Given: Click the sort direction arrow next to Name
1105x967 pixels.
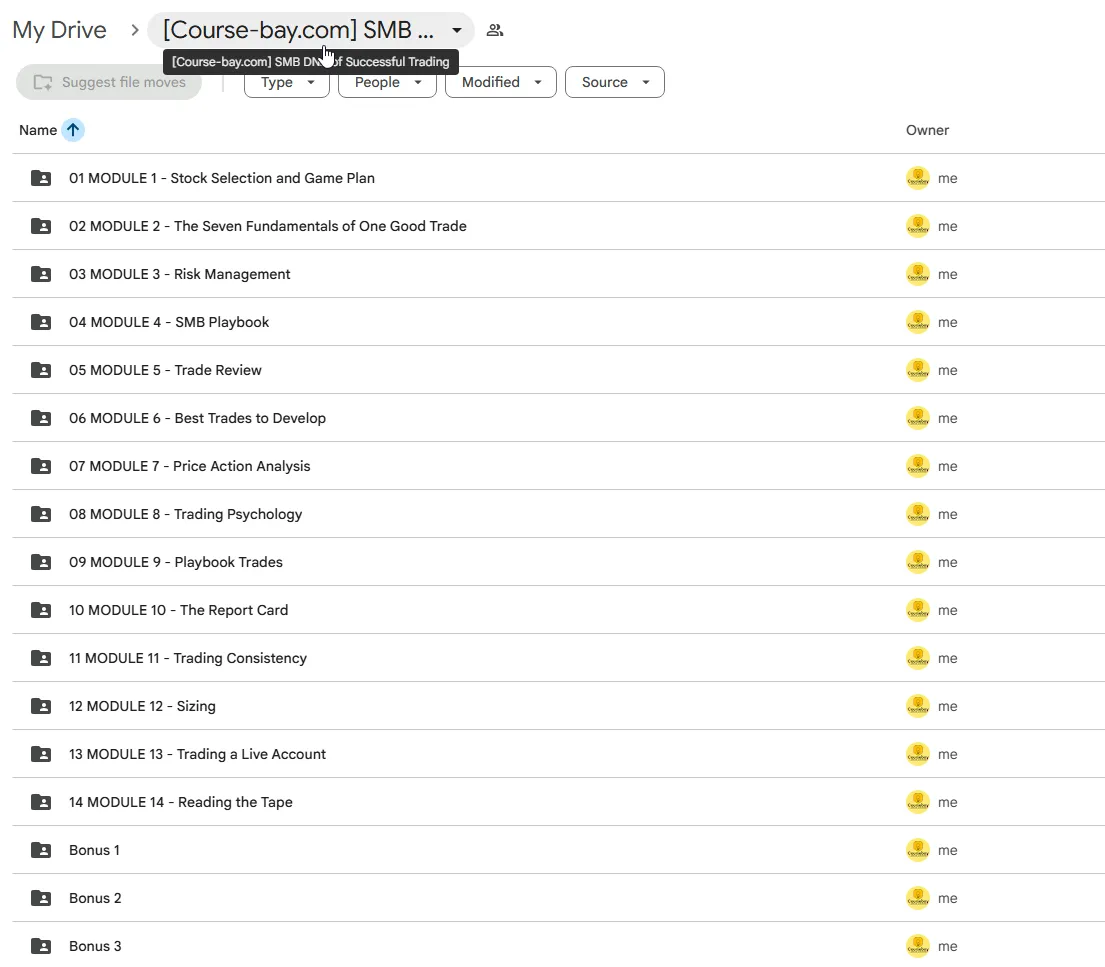Looking at the screenshot, I should (73, 130).
